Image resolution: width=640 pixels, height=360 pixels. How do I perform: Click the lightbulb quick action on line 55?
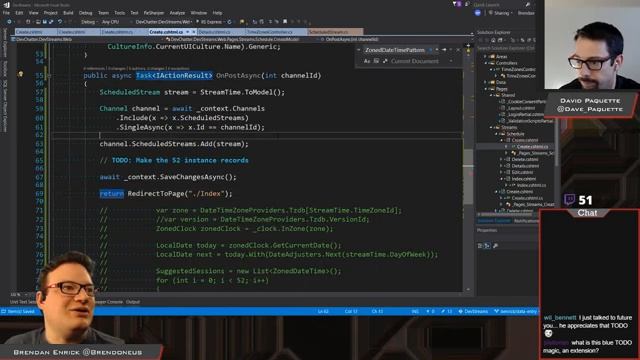[20, 75]
